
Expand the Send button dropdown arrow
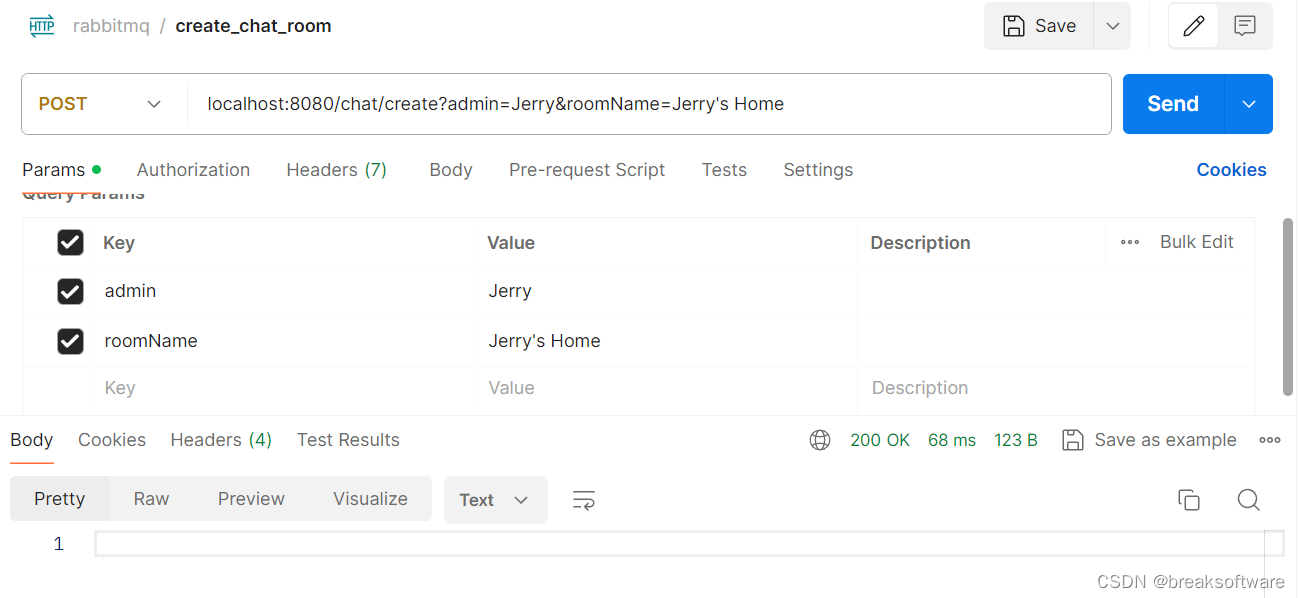(1249, 104)
